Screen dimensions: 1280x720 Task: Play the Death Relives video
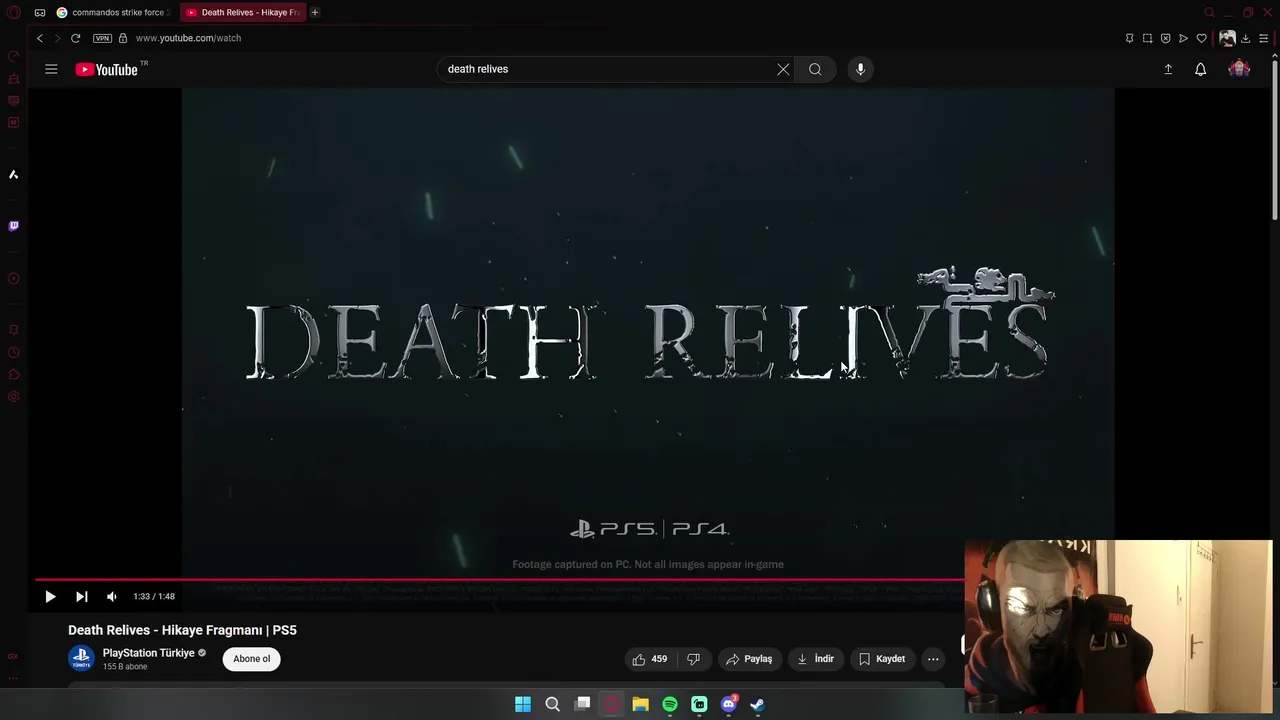pos(50,596)
